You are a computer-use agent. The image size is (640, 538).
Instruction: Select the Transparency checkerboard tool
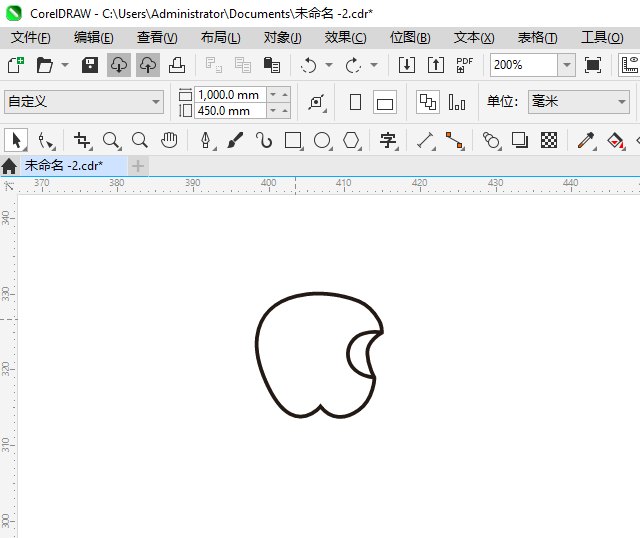549,140
